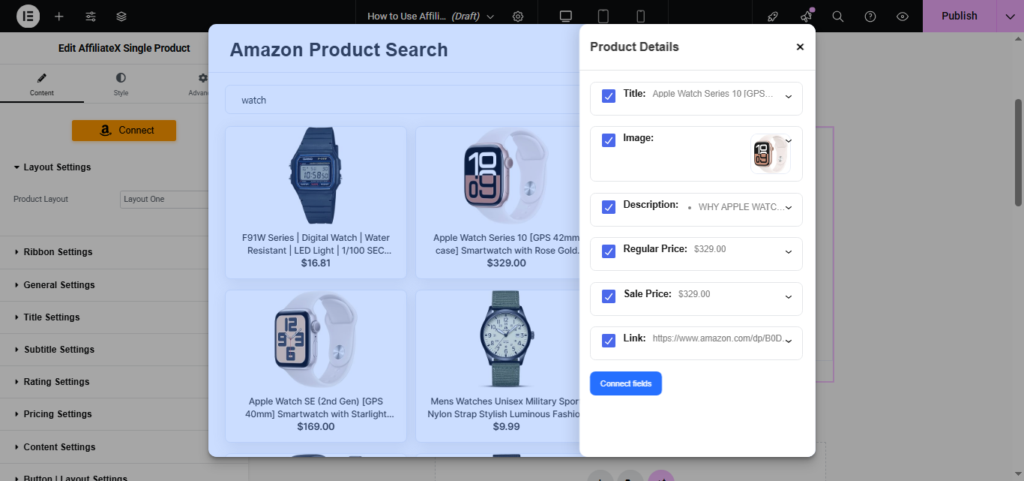Click the Add Element plus icon
Screen dimensions: 1024x481
pos(59,16)
